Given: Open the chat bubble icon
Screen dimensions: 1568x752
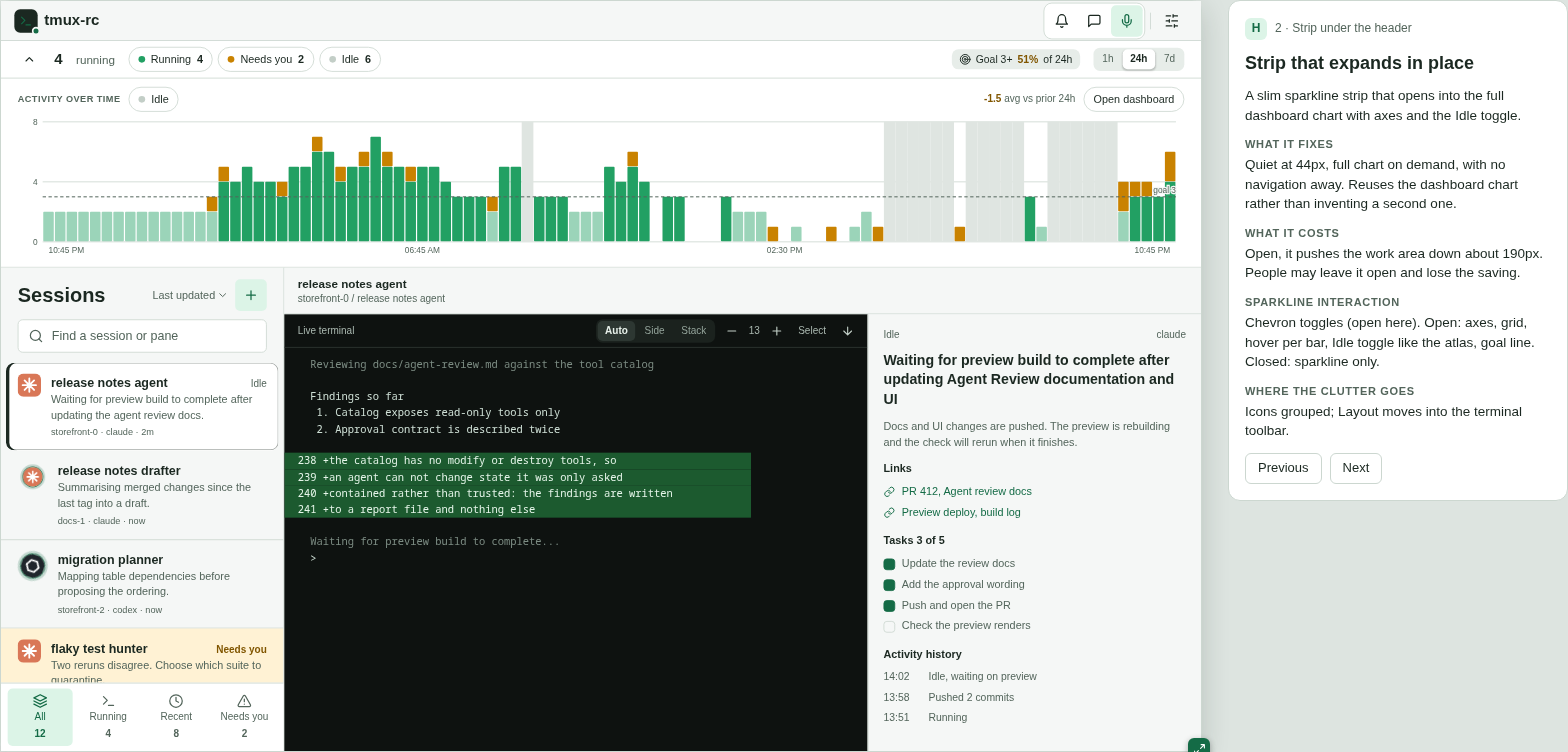Looking at the screenshot, I should coord(1094,20).
